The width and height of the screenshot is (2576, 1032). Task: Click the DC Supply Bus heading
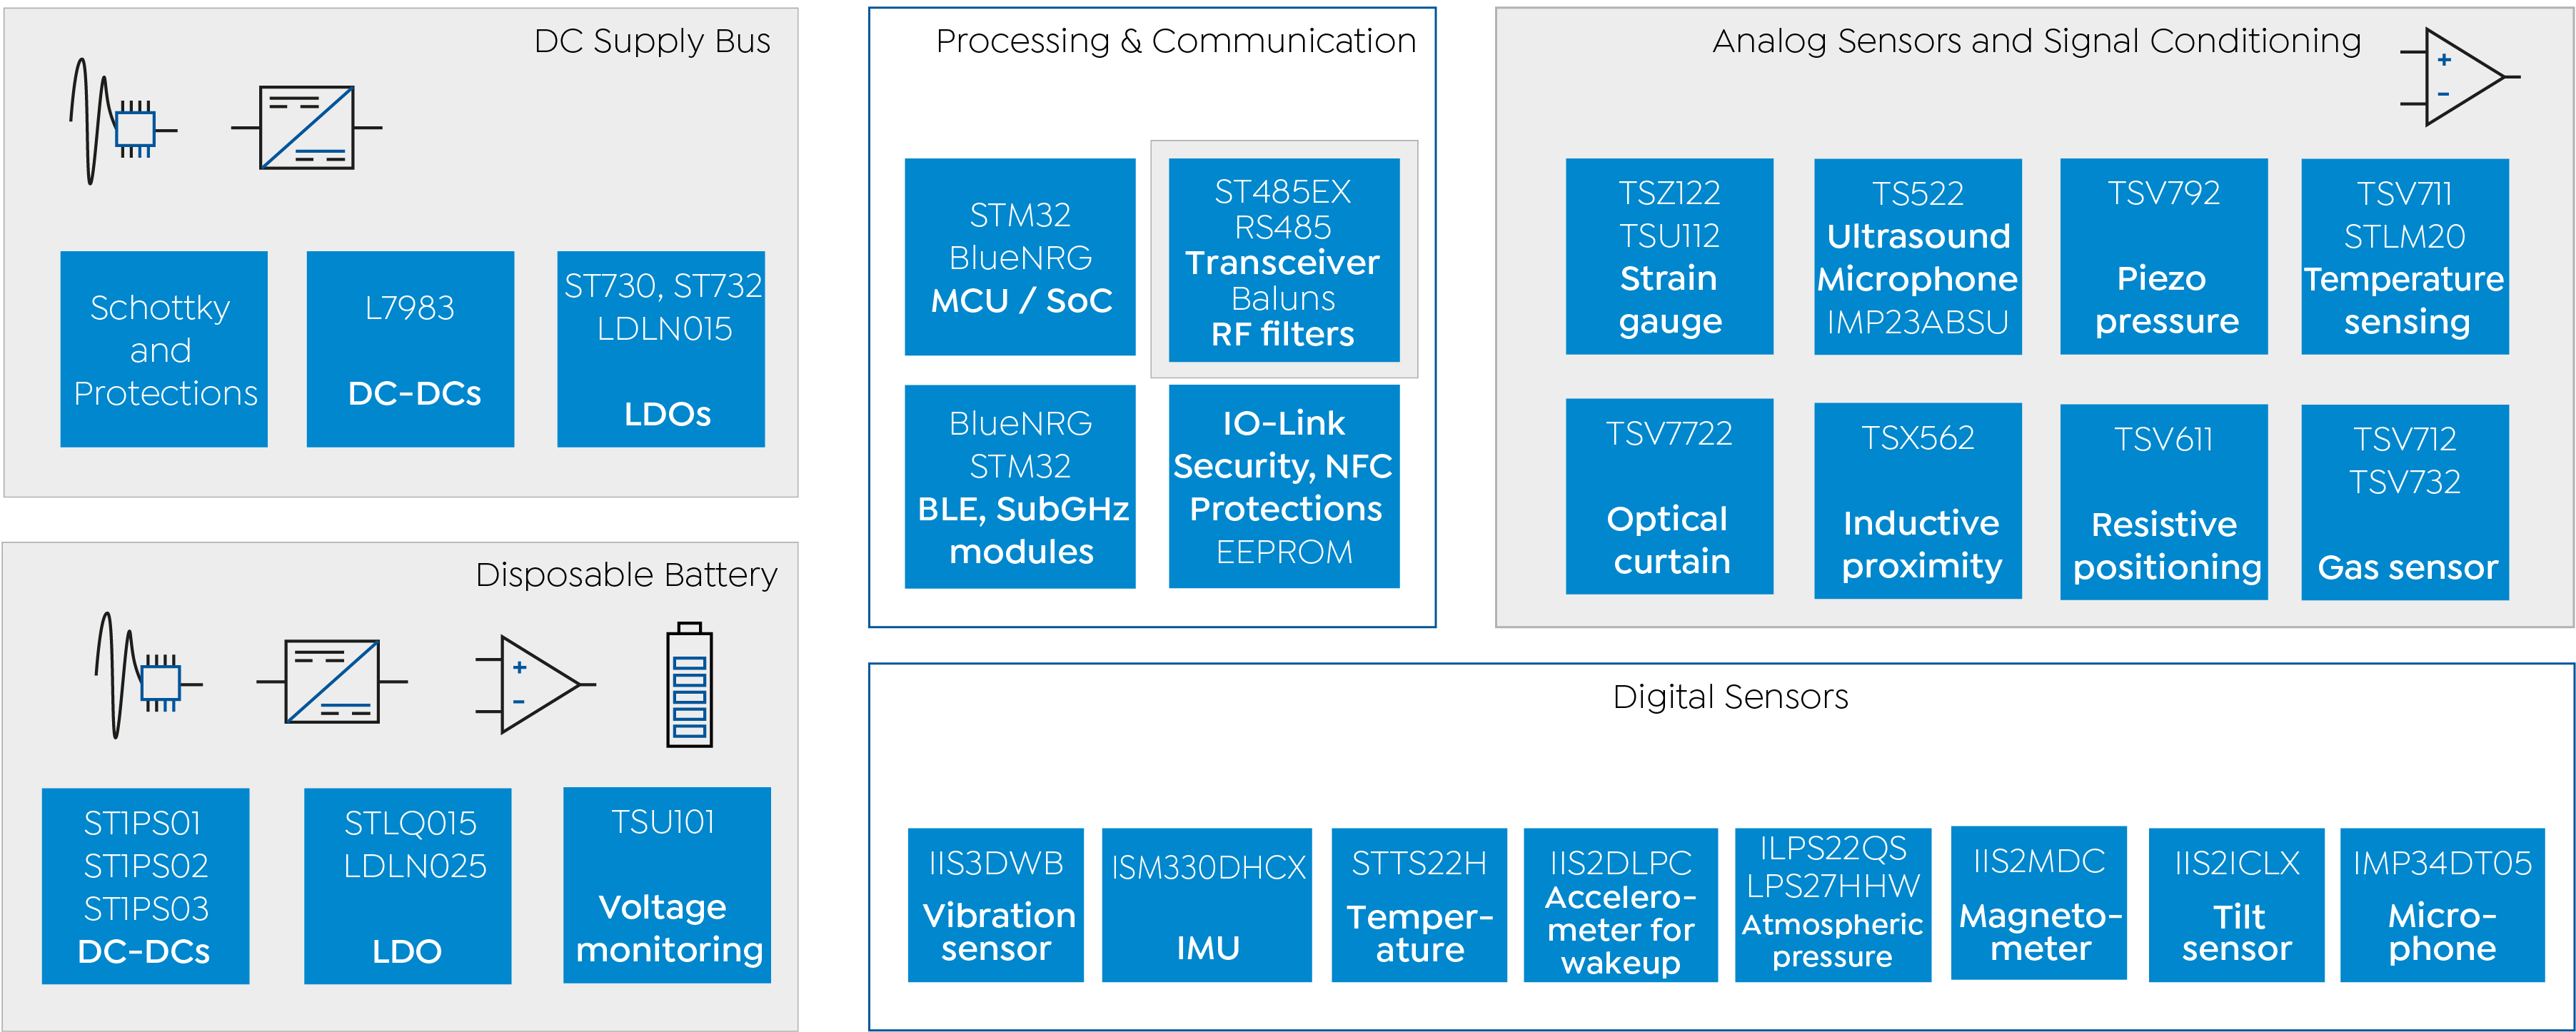(x=652, y=41)
